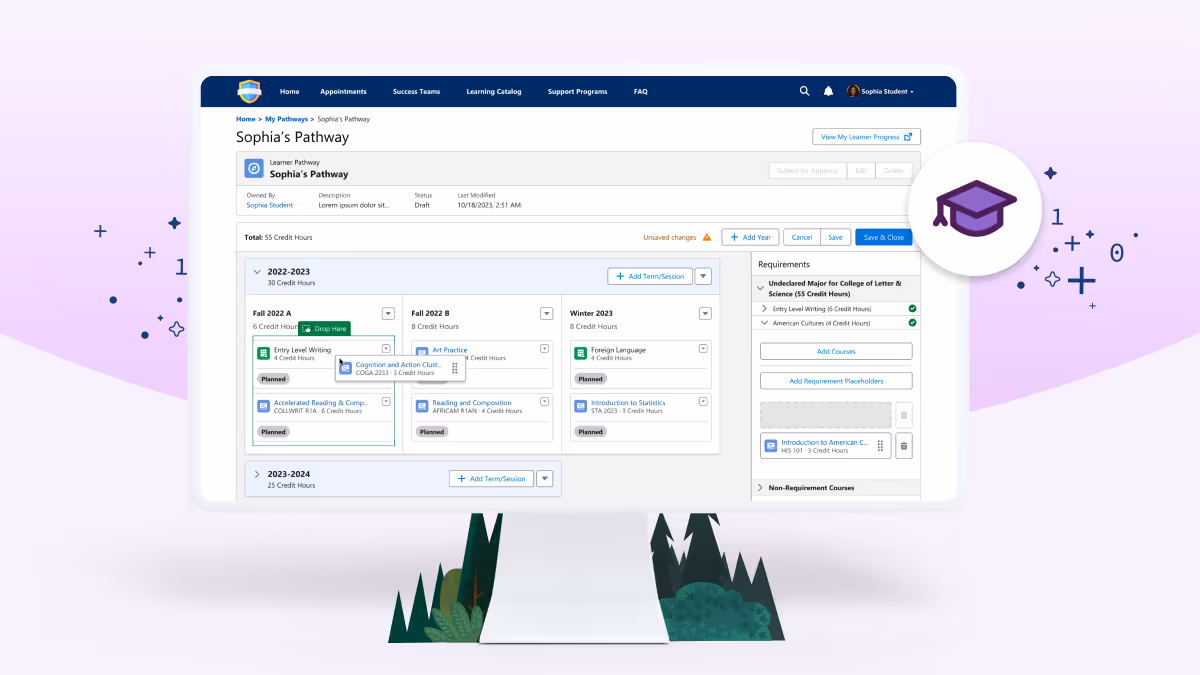
Task: Click Save & Close button
Action: (x=884, y=237)
